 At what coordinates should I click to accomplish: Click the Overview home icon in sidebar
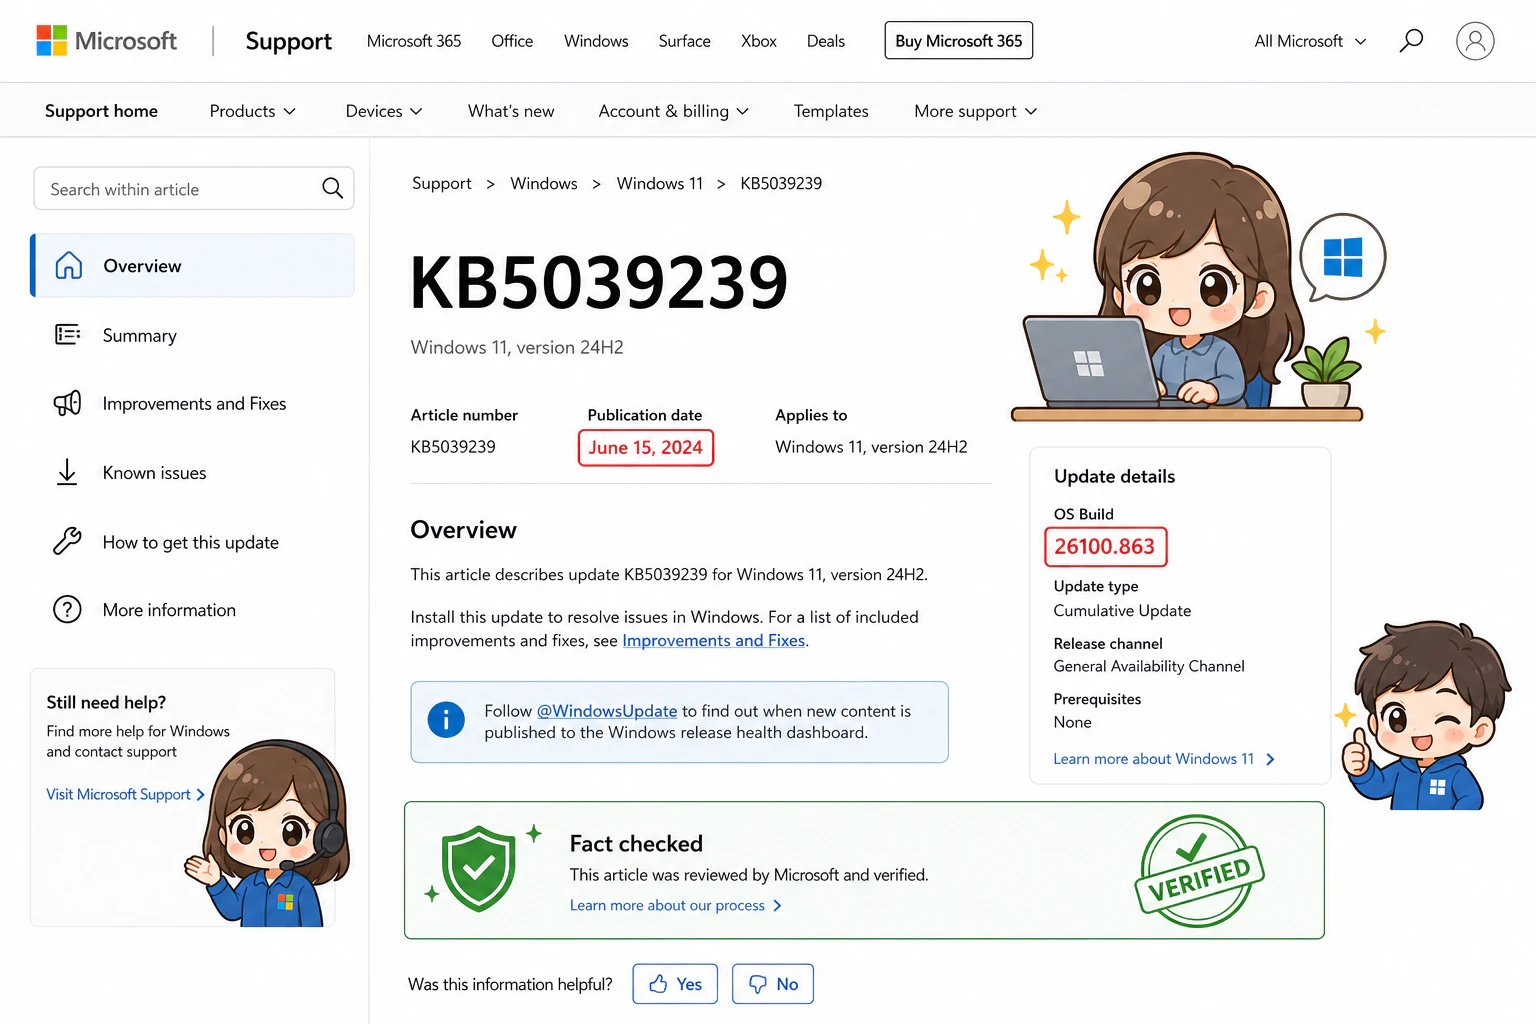click(69, 265)
